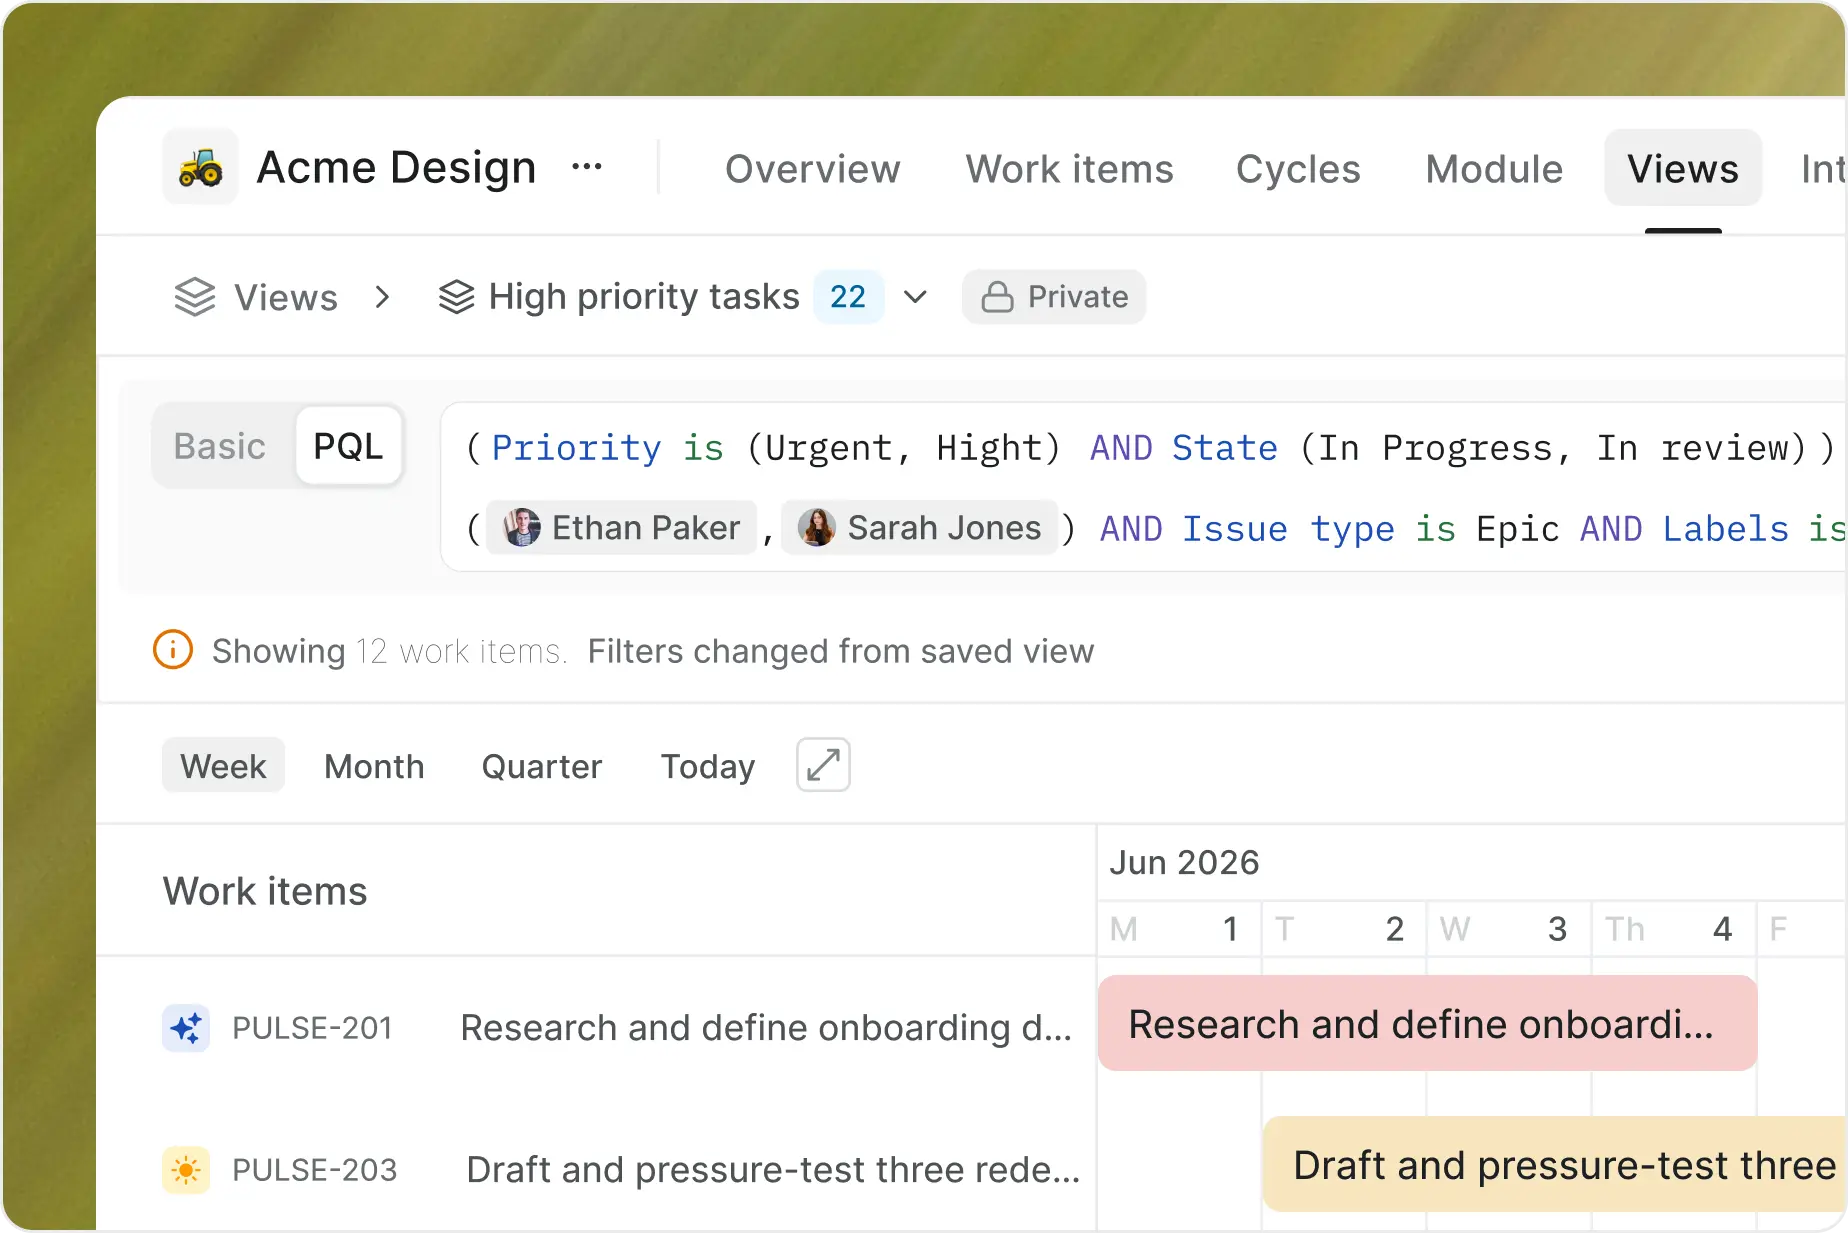The width and height of the screenshot is (1848, 1233).
Task: Open the Overview tab
Action: pos(812,169)
